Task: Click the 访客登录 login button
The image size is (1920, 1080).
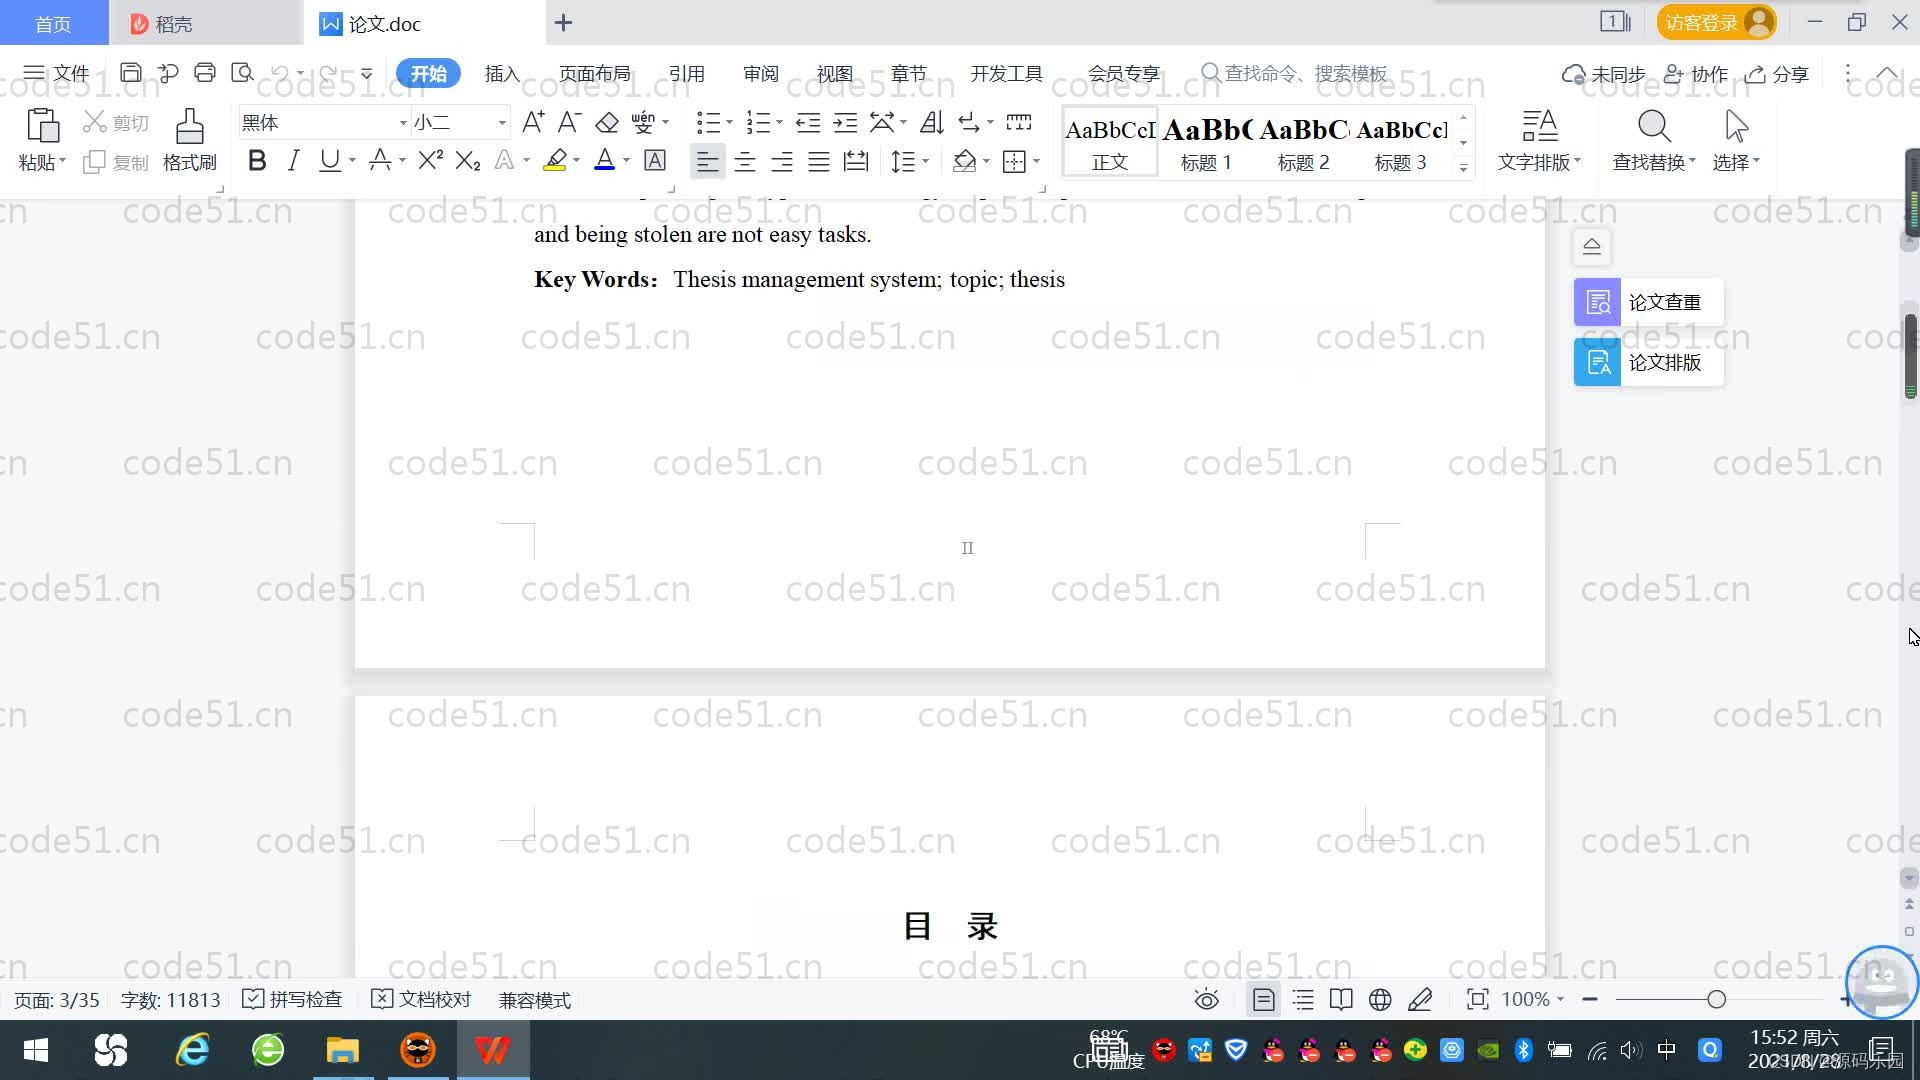Action: pyautogui.click(x=1713, y=21)
